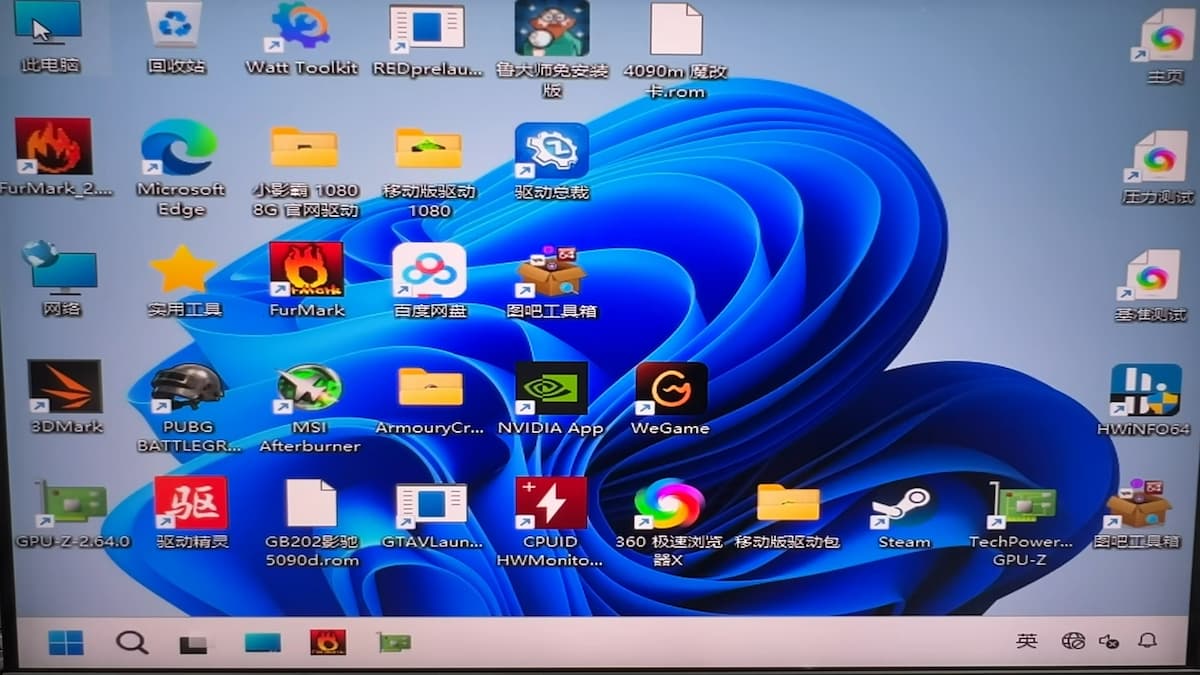Launch WeGame shortcut

670,399
